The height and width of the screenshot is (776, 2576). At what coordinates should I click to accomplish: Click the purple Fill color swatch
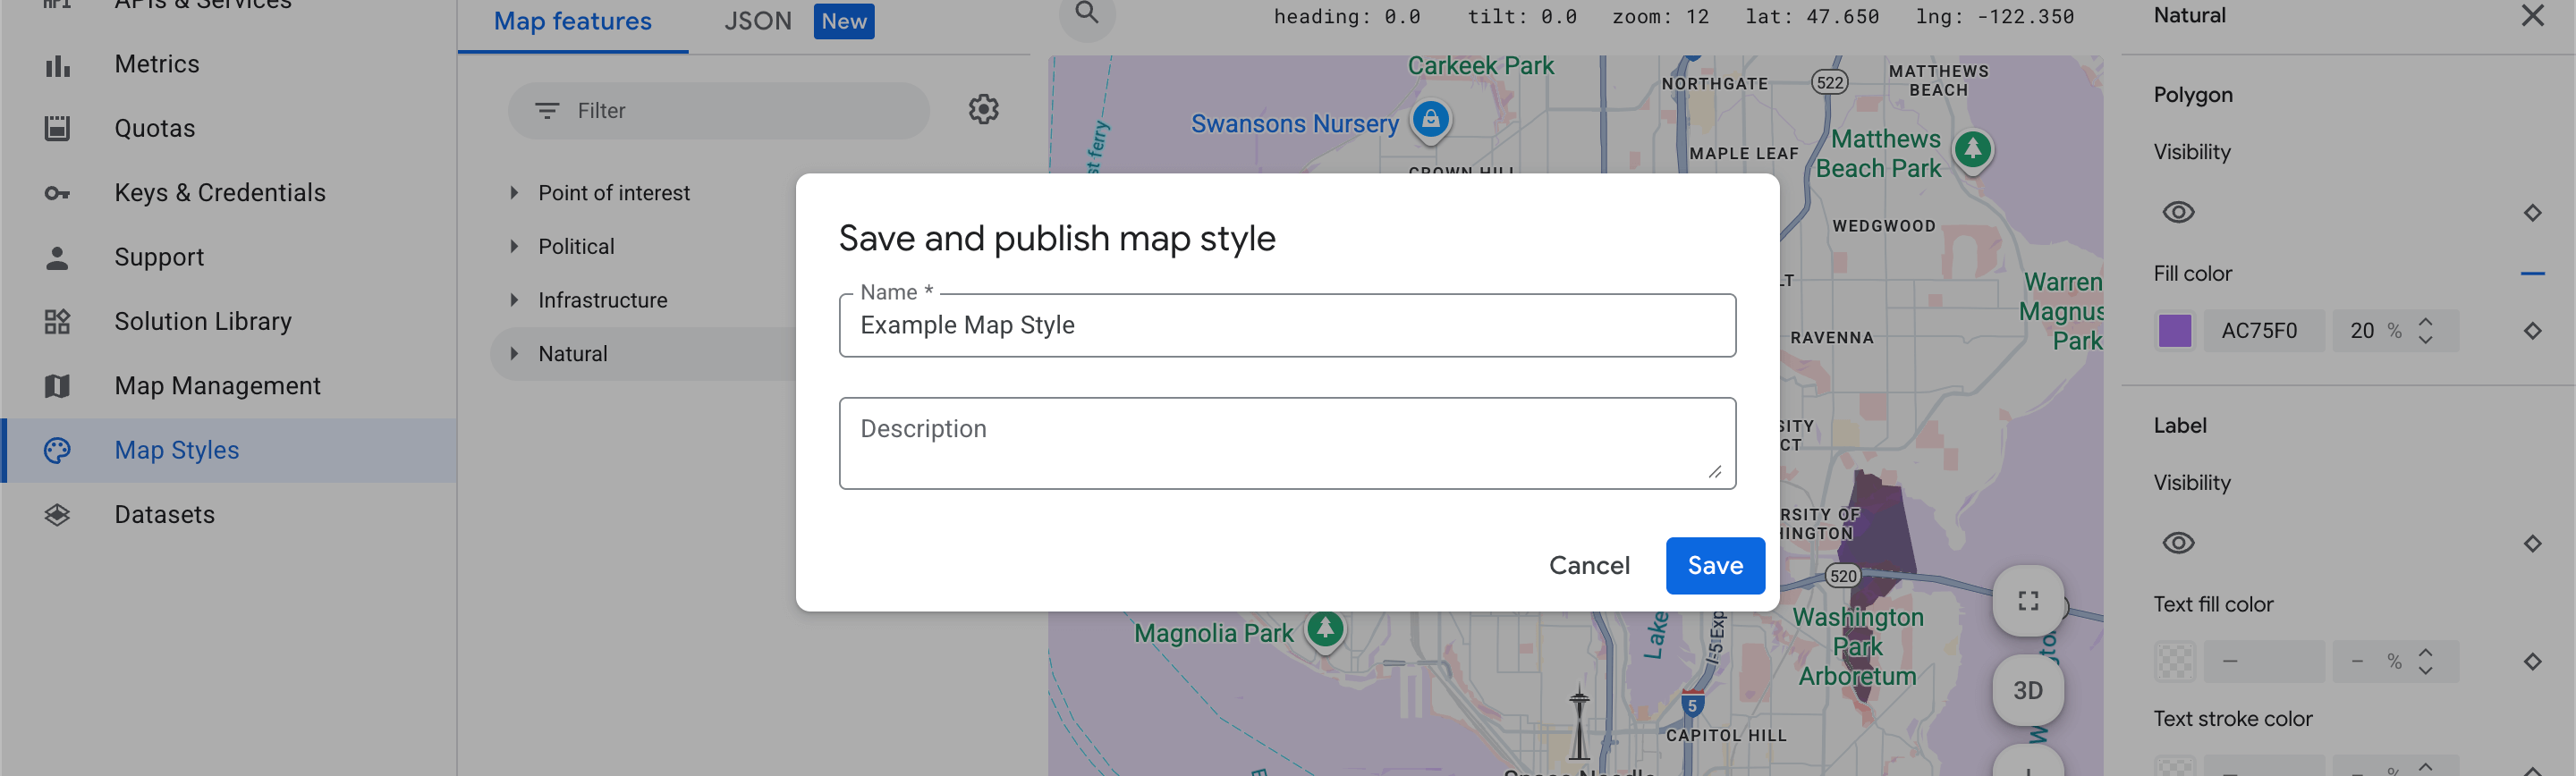click(x=2174, y=330)
